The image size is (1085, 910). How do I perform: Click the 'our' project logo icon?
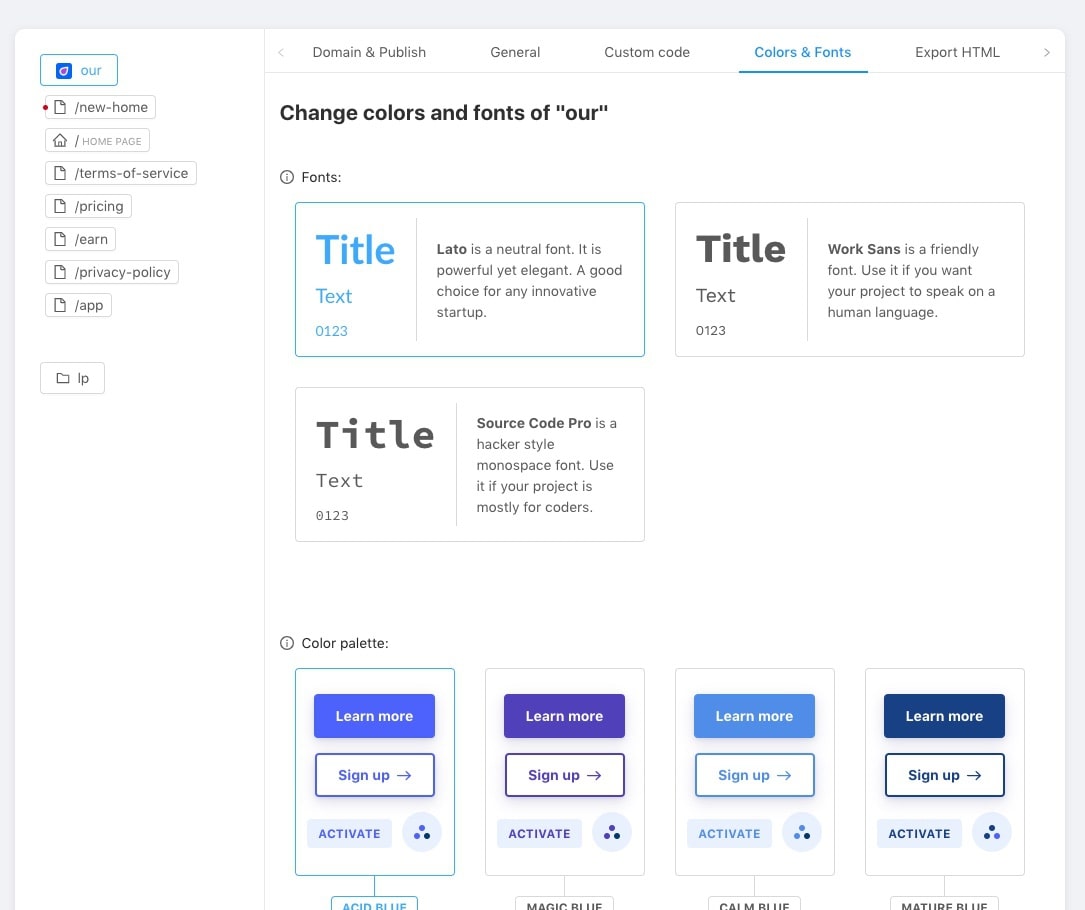click(64, 71)
